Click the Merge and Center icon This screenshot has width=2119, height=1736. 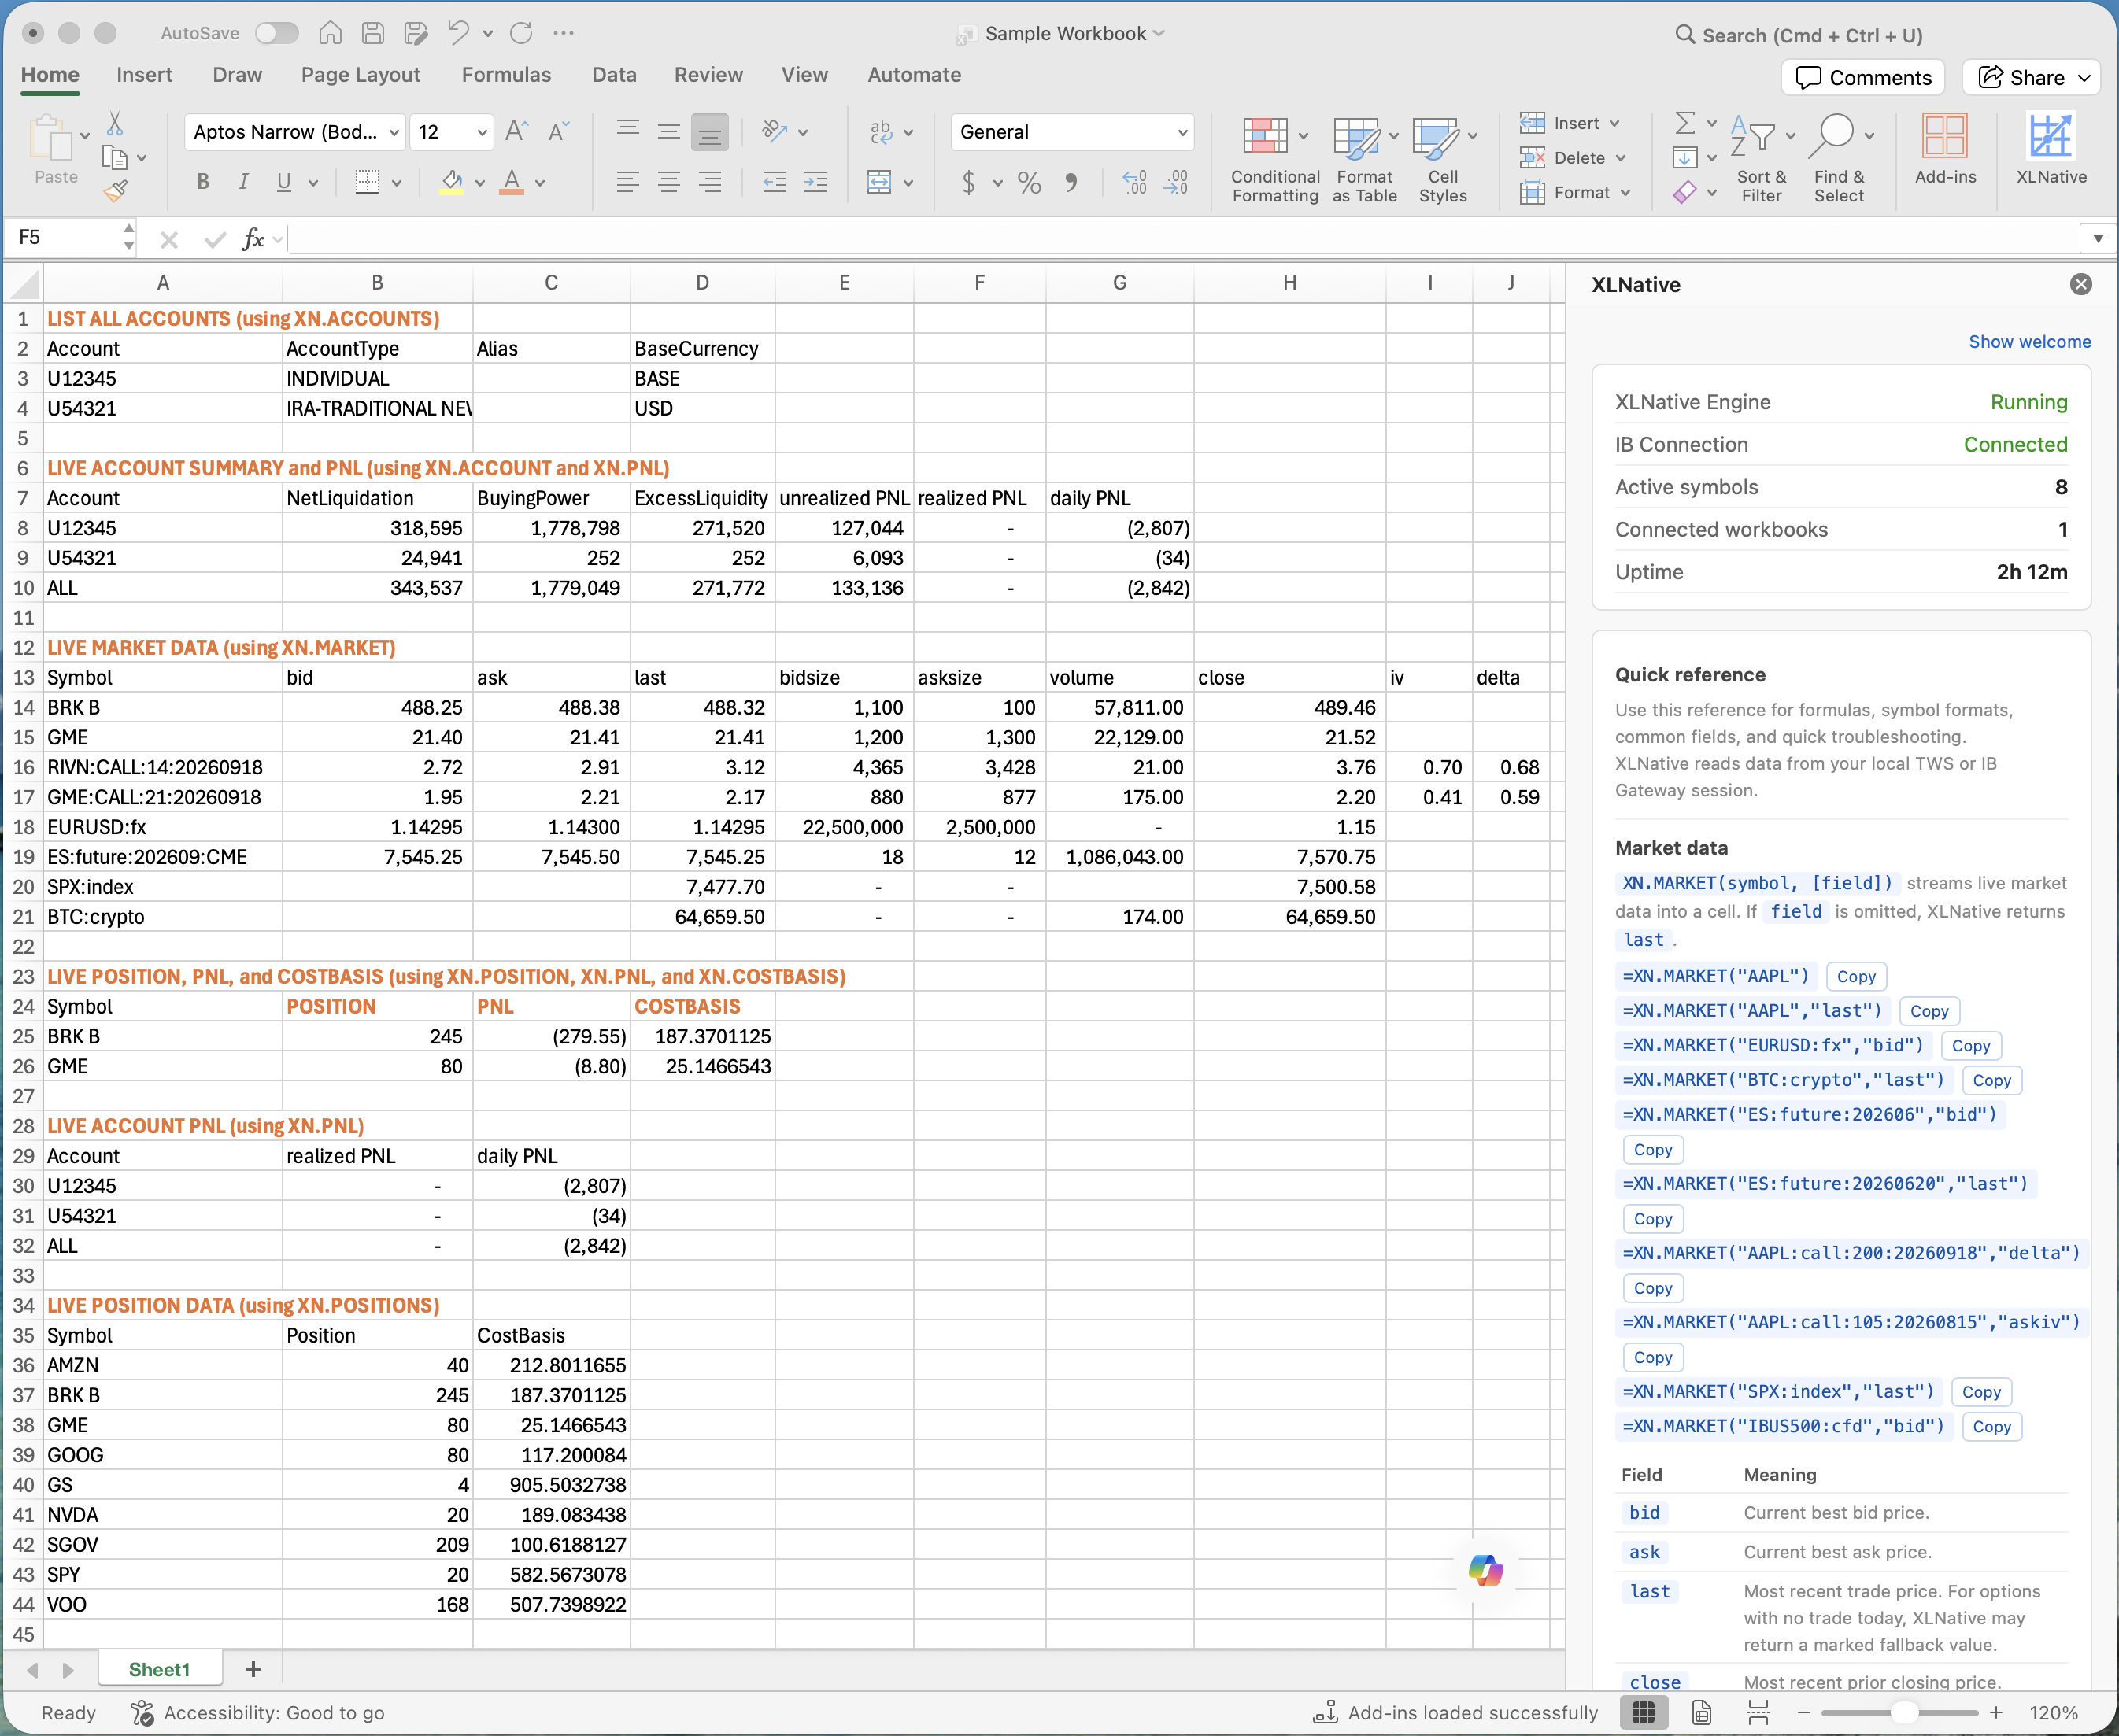(x=879, y=182)
